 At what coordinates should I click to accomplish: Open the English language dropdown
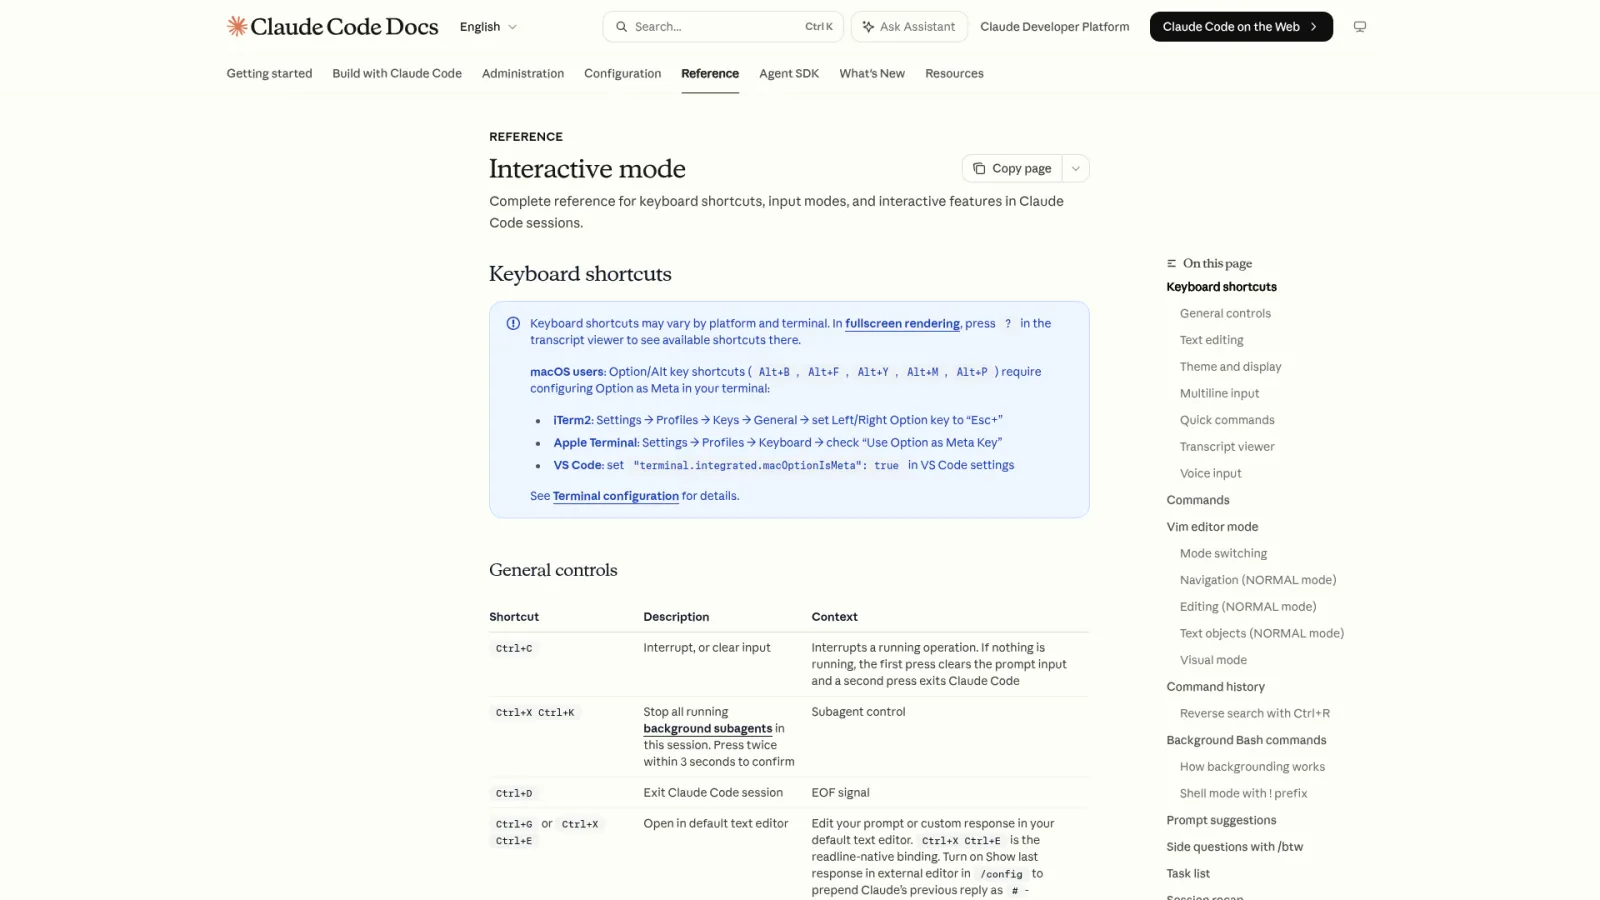click(x=488, y=27)
